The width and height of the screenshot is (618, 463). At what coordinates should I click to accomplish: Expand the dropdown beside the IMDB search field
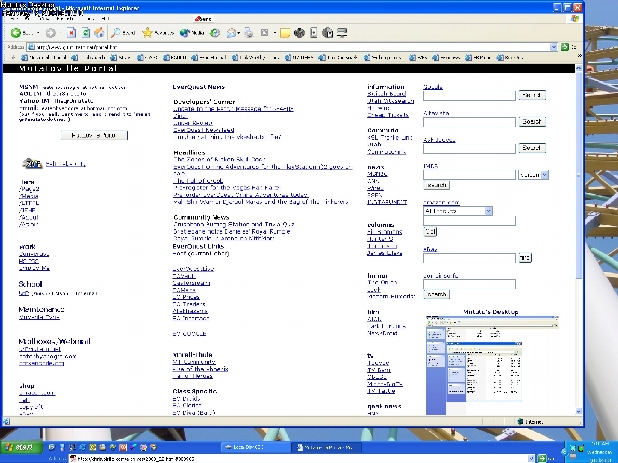coord(543,175)
